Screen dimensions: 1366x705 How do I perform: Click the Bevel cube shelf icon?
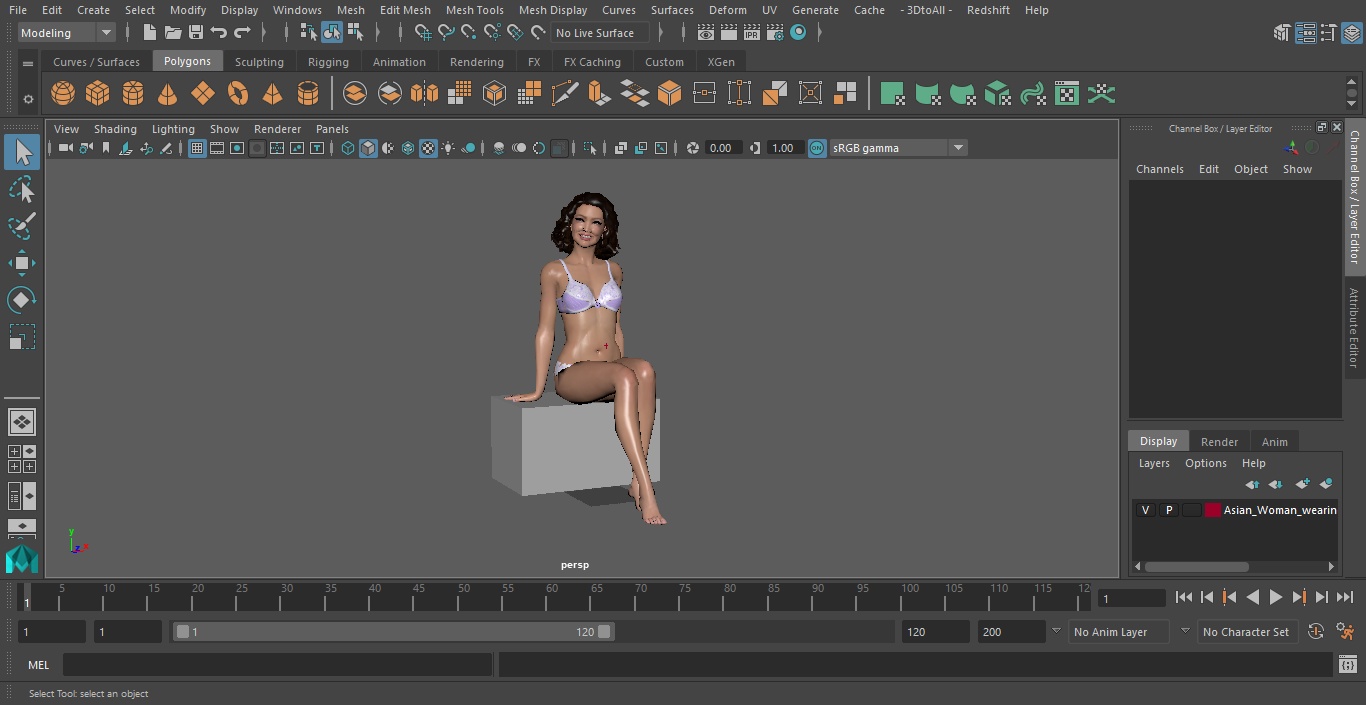pyautogui.click(x=670, y=94)
